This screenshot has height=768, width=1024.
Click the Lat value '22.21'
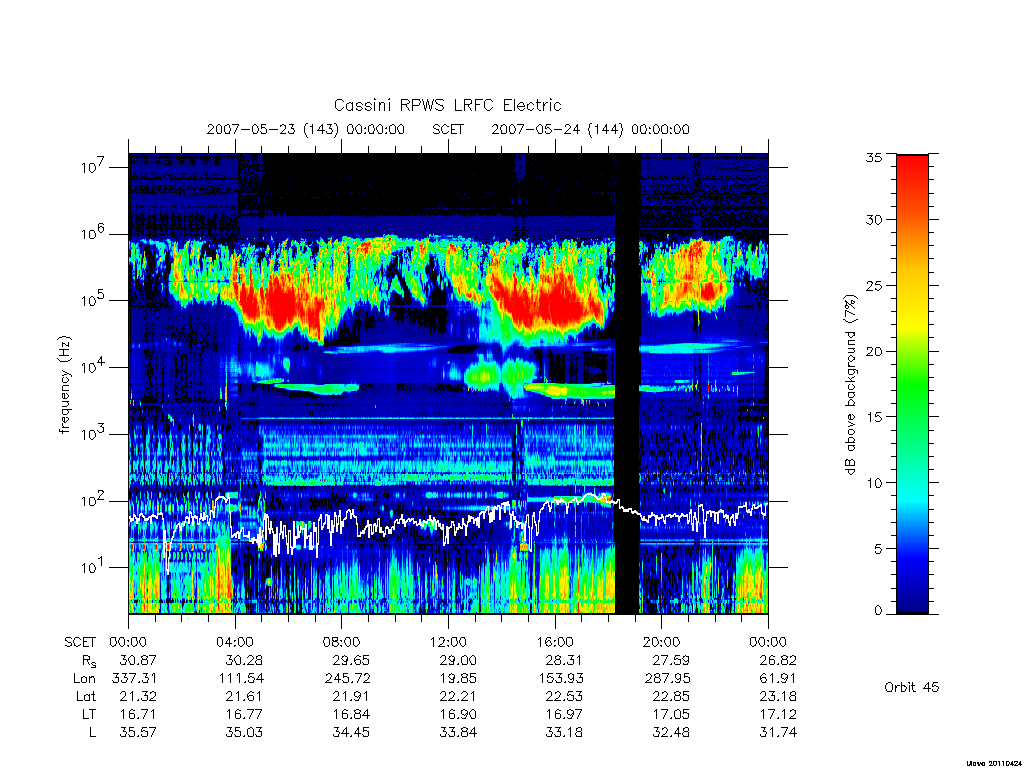pos(458,696)
